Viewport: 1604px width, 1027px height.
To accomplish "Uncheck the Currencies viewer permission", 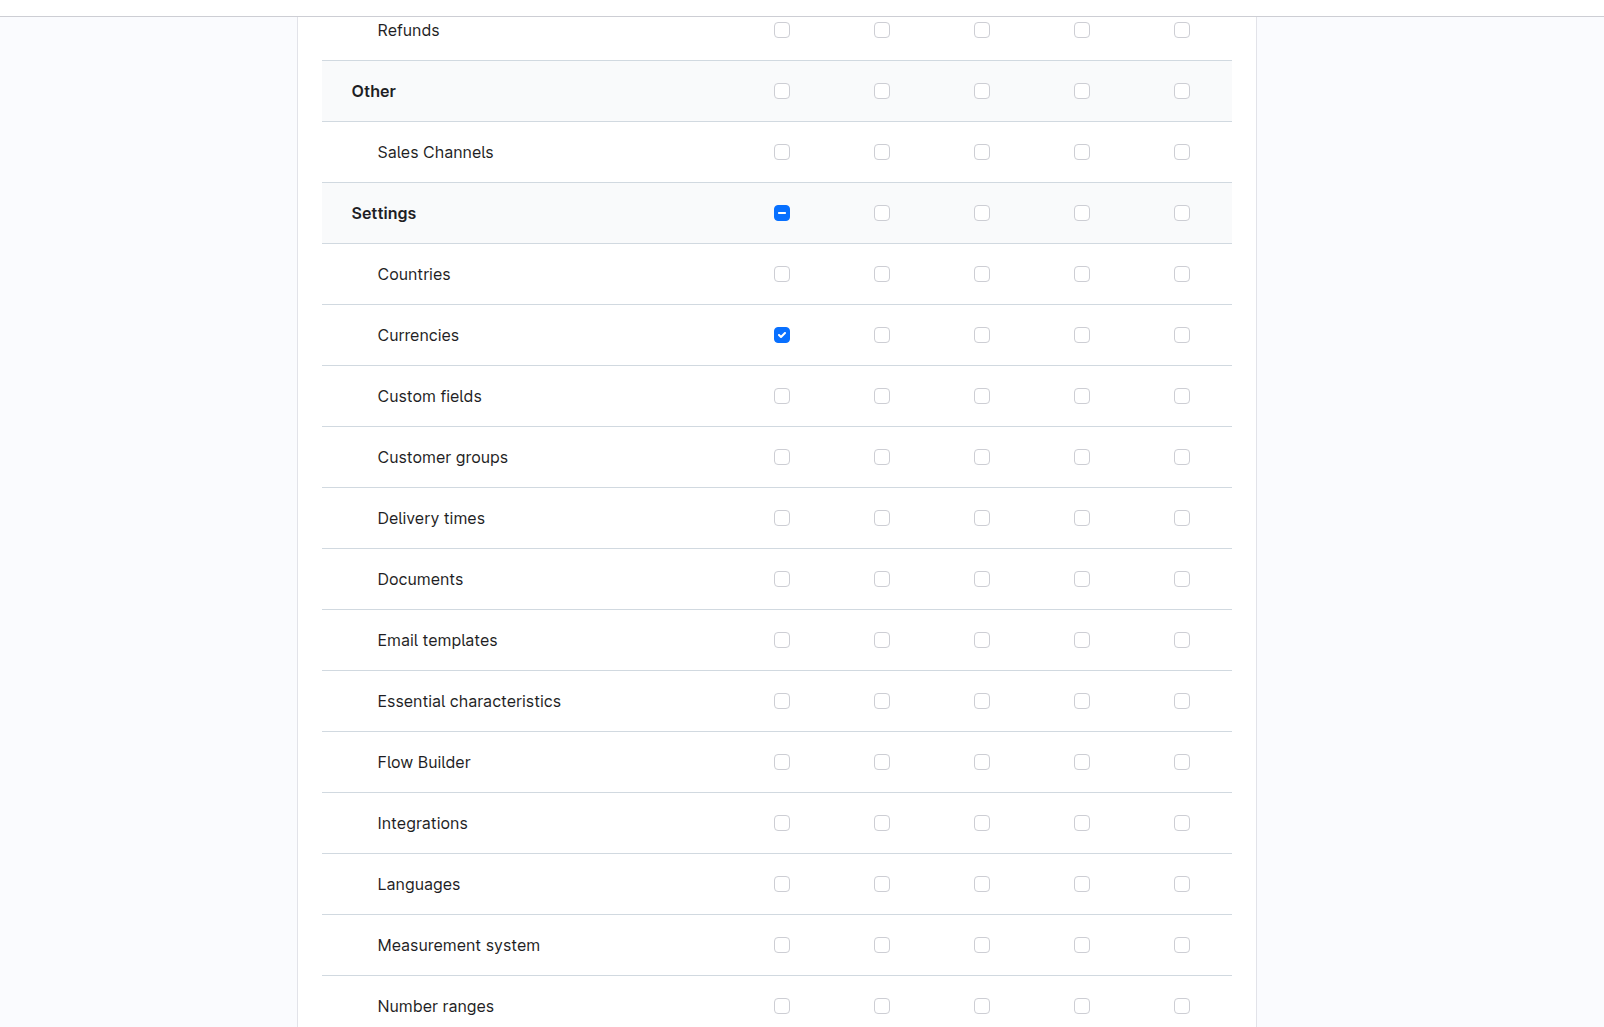I will tap(782, 335).
